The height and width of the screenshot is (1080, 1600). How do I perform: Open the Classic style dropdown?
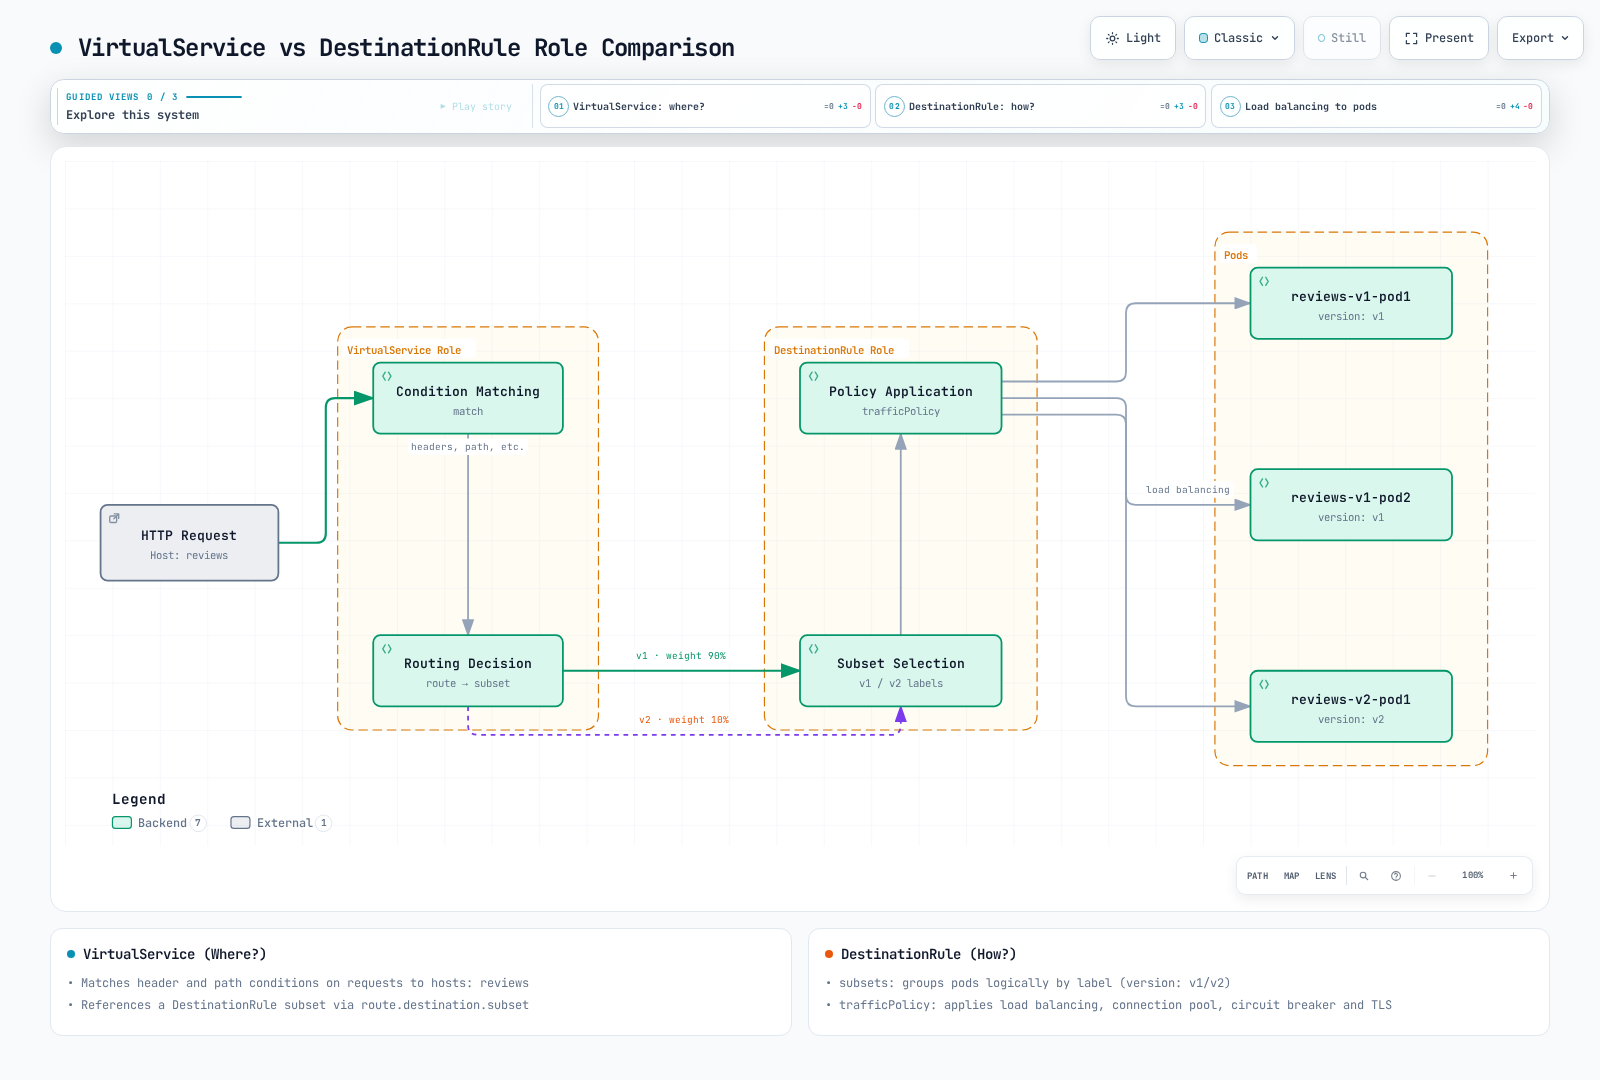[x=1239, y=38]
